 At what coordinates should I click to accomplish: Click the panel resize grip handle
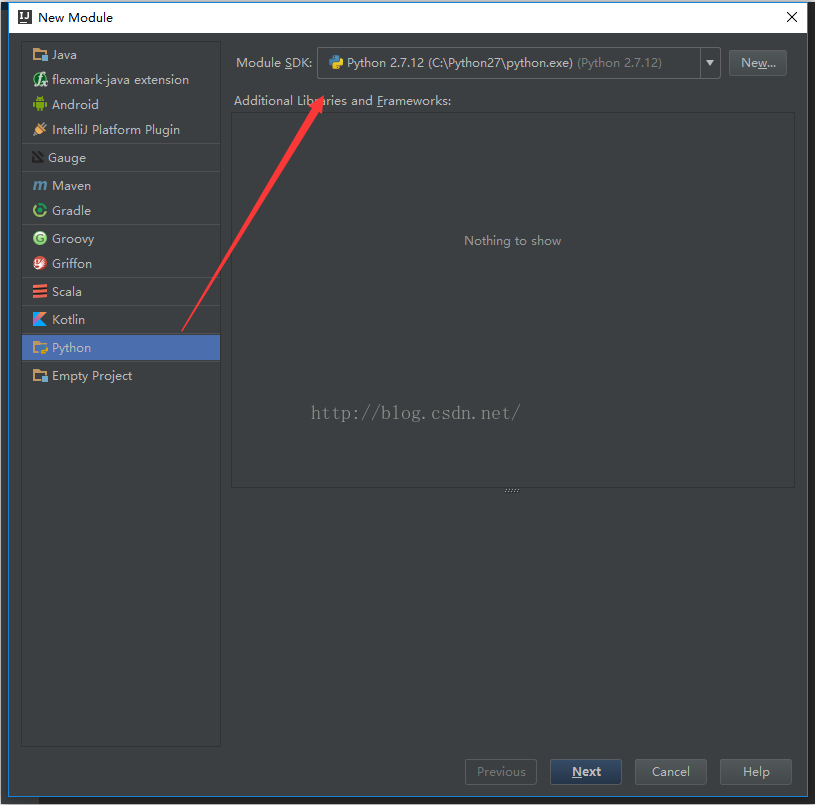click(x=512, y=490)
